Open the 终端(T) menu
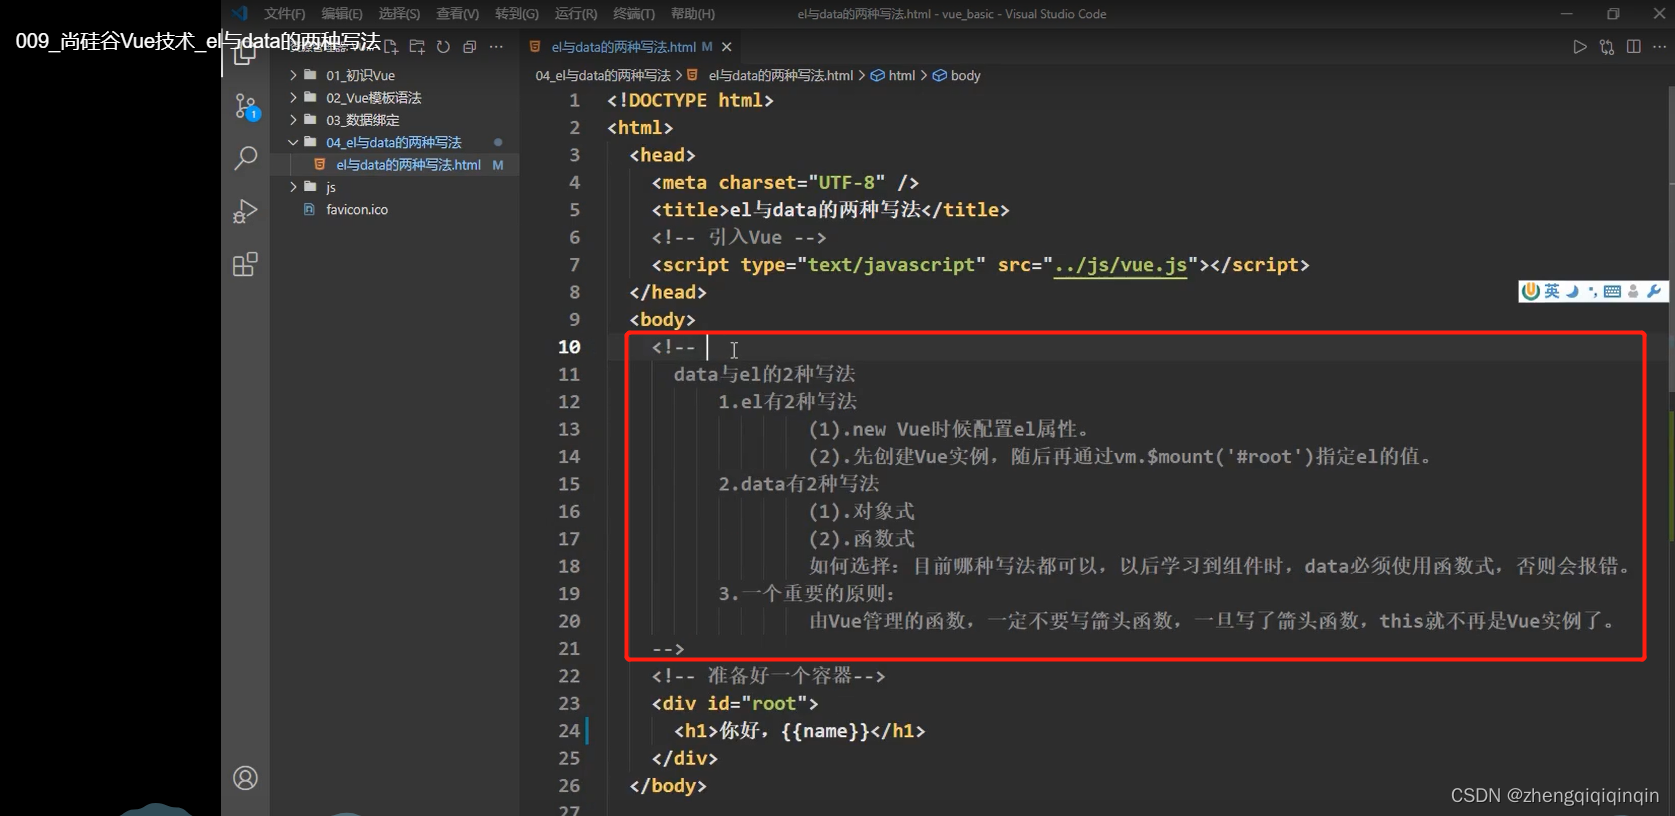Screen dimensions: 1675x816 (634, 14)
